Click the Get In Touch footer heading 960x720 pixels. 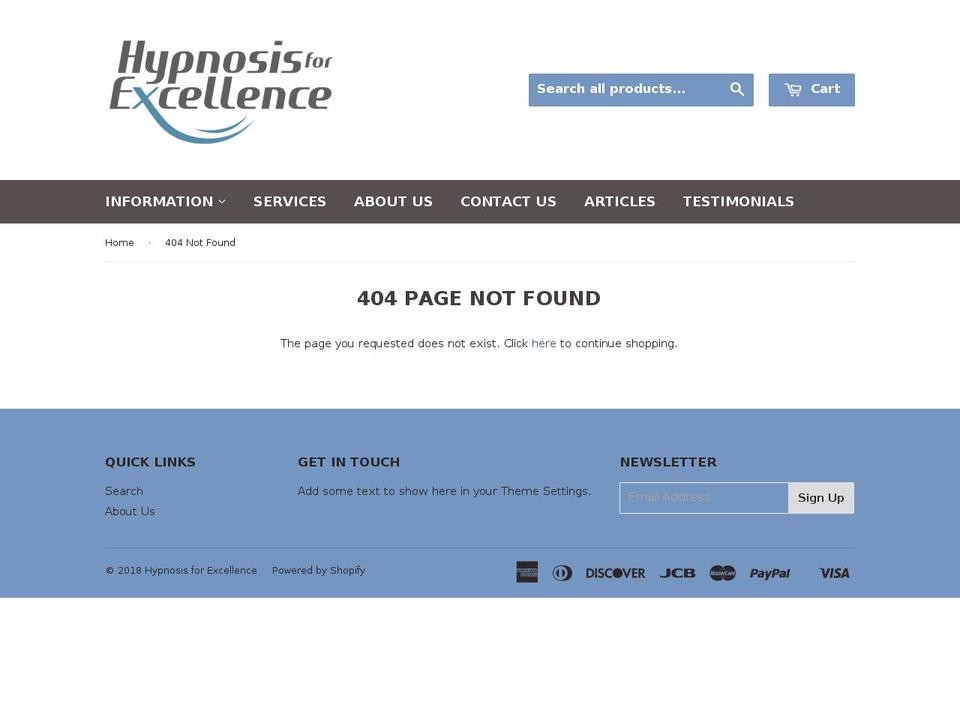pyautogui.click(x=348, y=462)
